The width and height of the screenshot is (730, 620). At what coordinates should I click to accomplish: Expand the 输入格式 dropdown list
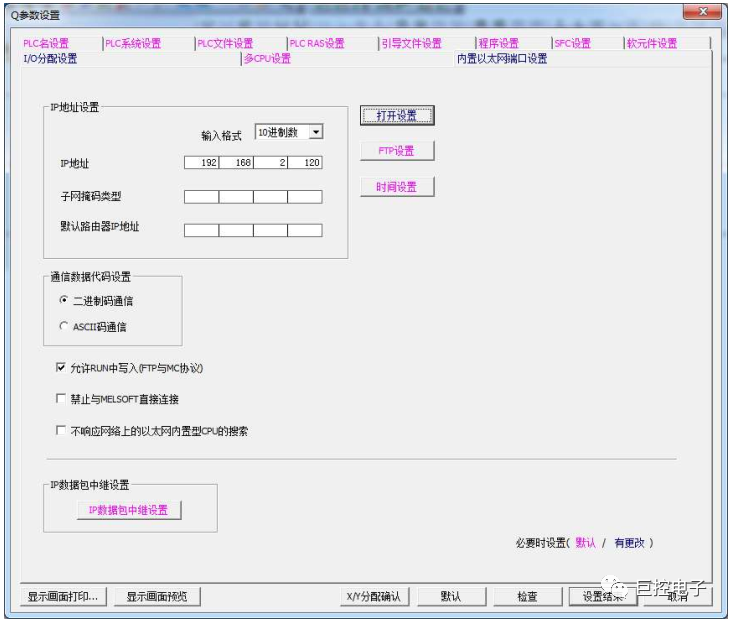click(315, 132)
